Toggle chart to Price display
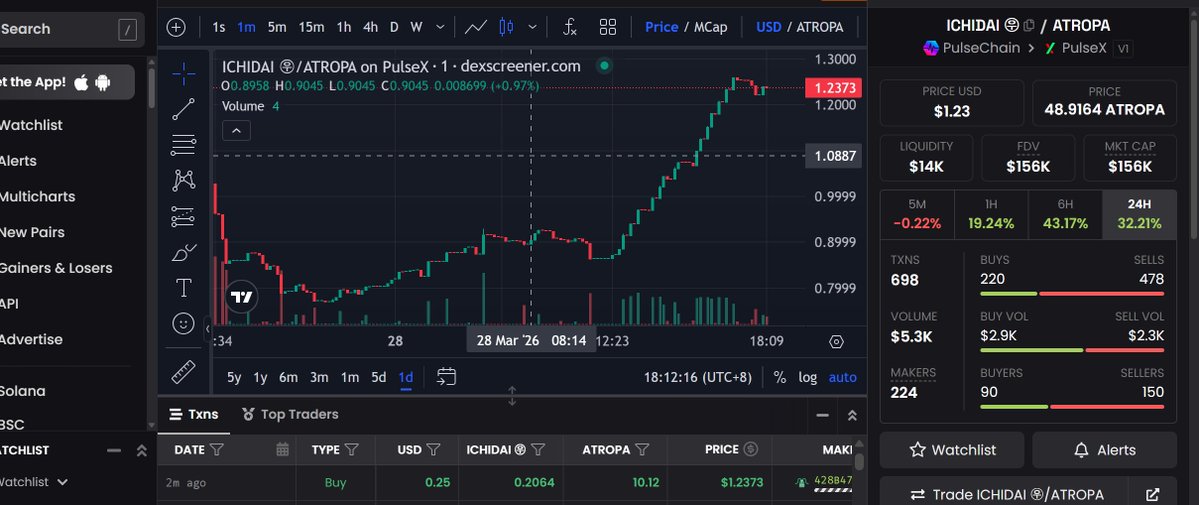 (x=661, y=27)
